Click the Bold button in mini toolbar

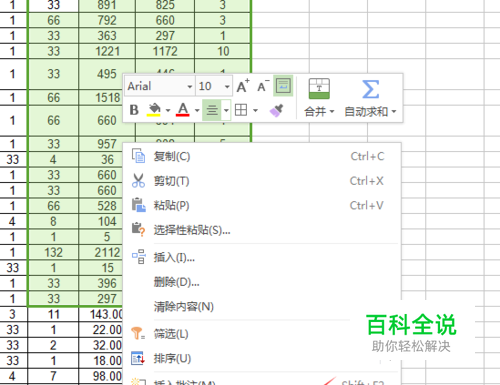134,110
